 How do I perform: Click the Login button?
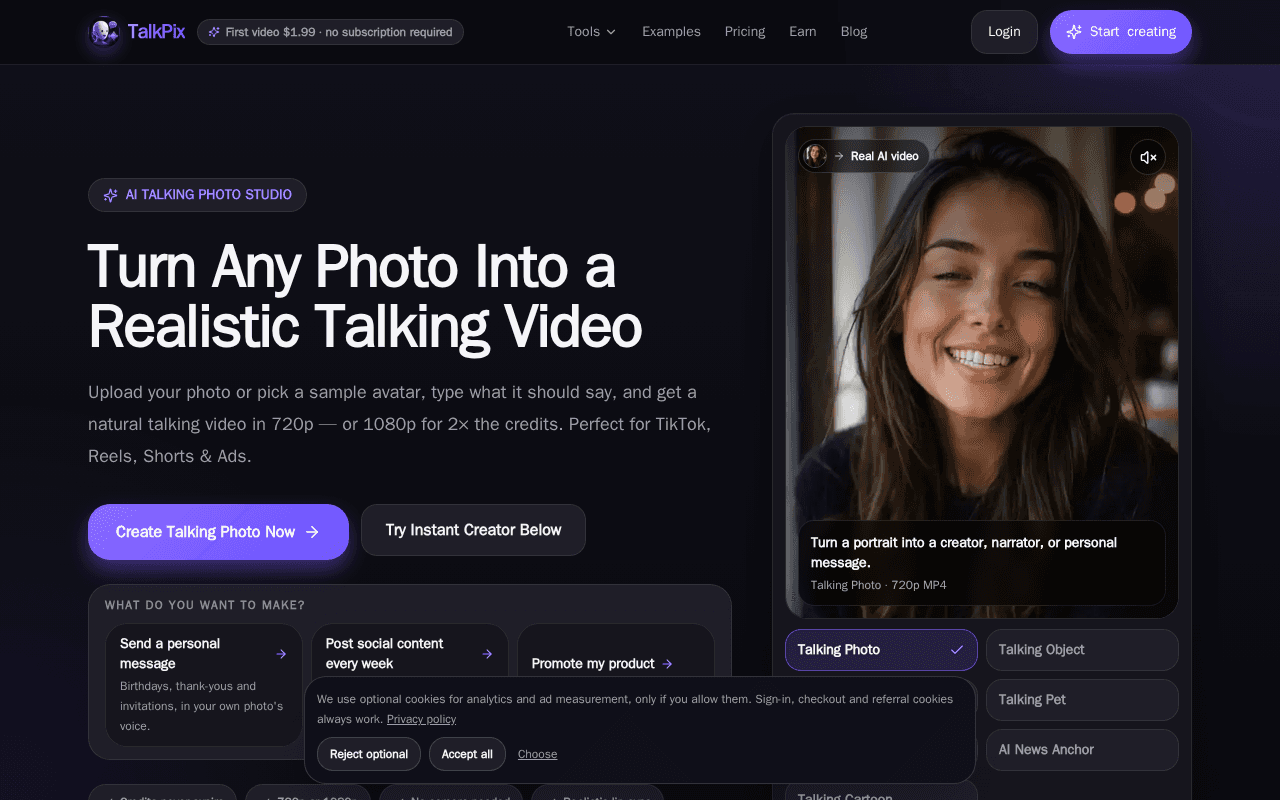pyautogui.click(x=1004, y=32)
